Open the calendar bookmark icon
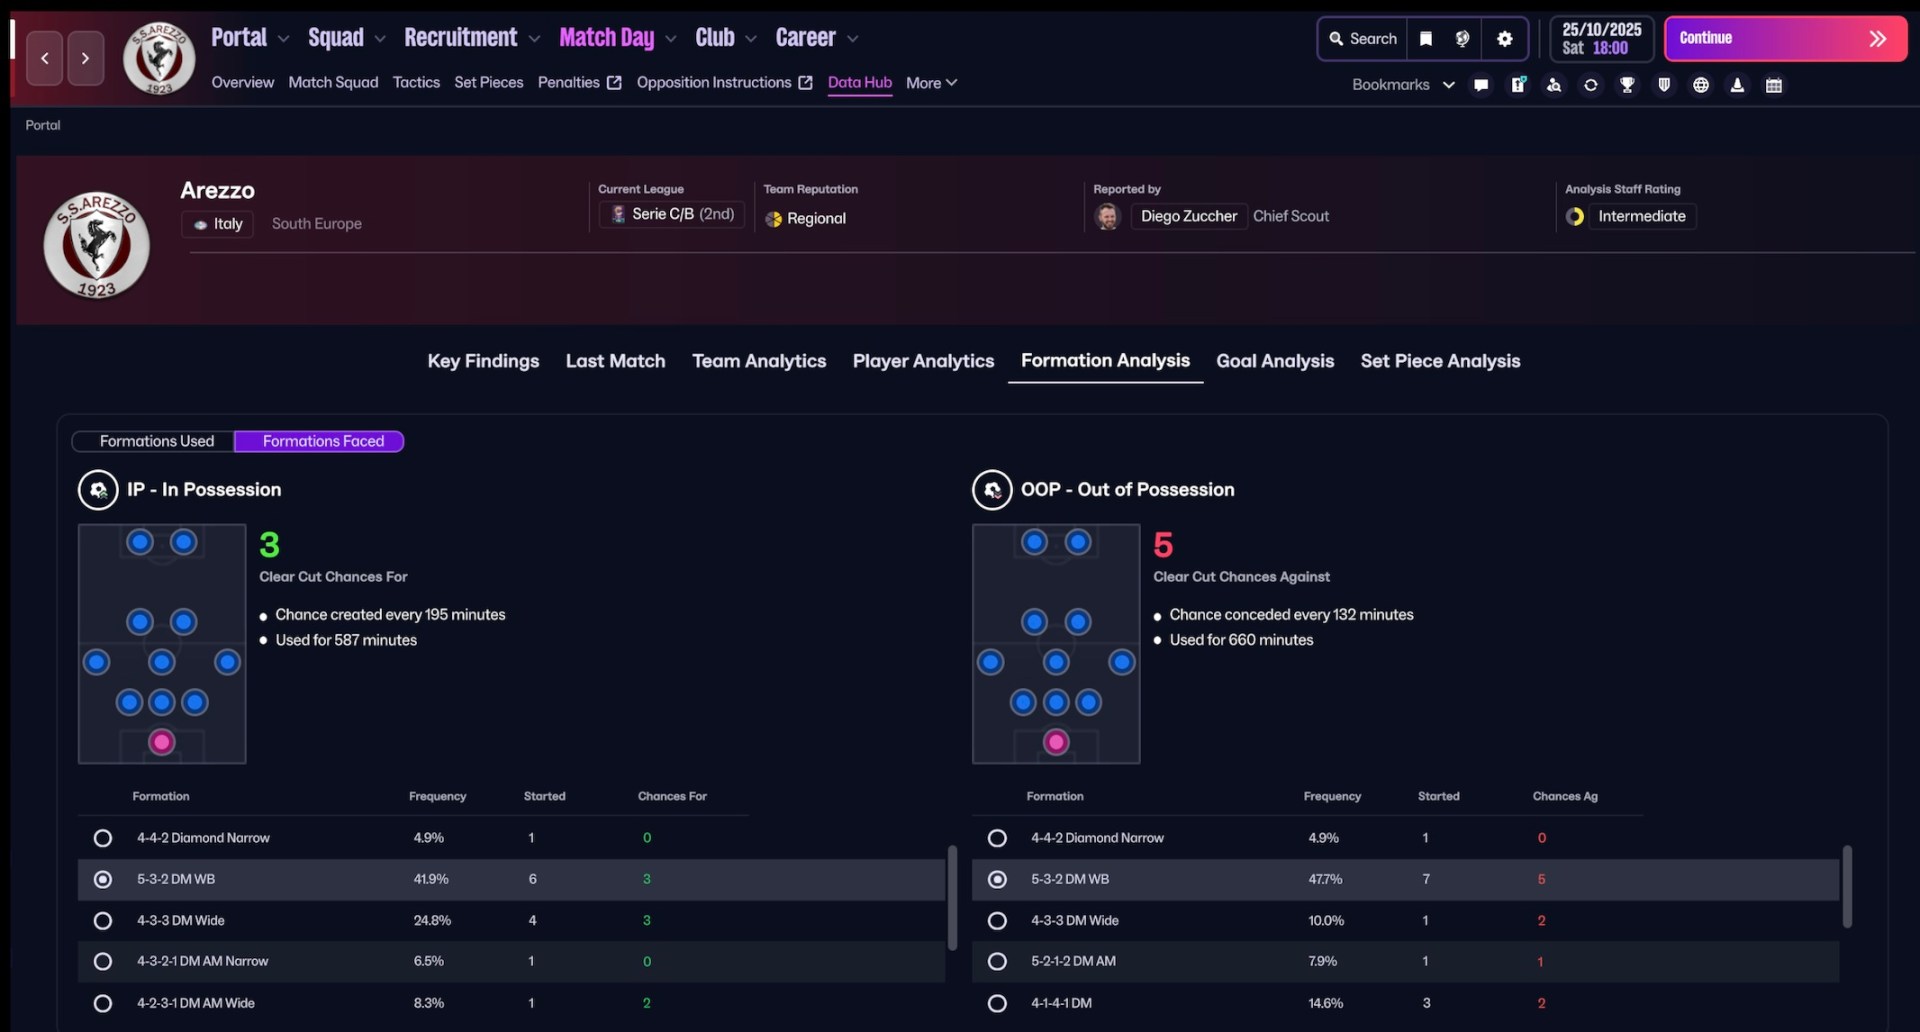The height and width of the screenshot is (1032, 1920). [x=1774, y=85]
